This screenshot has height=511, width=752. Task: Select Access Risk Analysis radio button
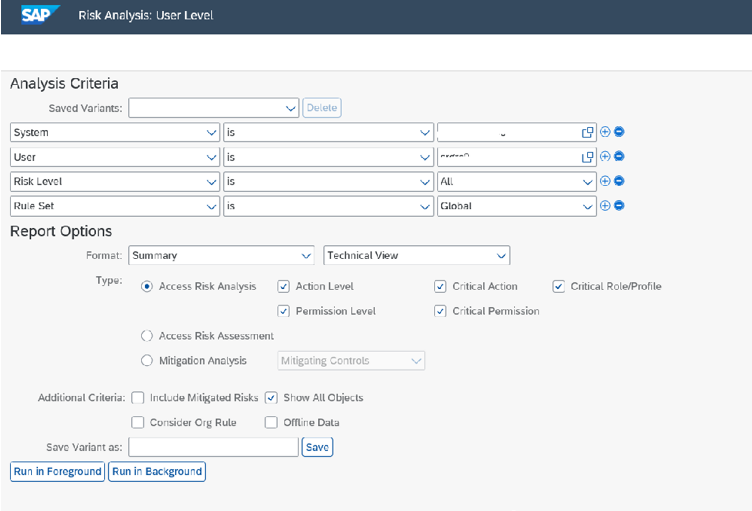coord(147,286)
